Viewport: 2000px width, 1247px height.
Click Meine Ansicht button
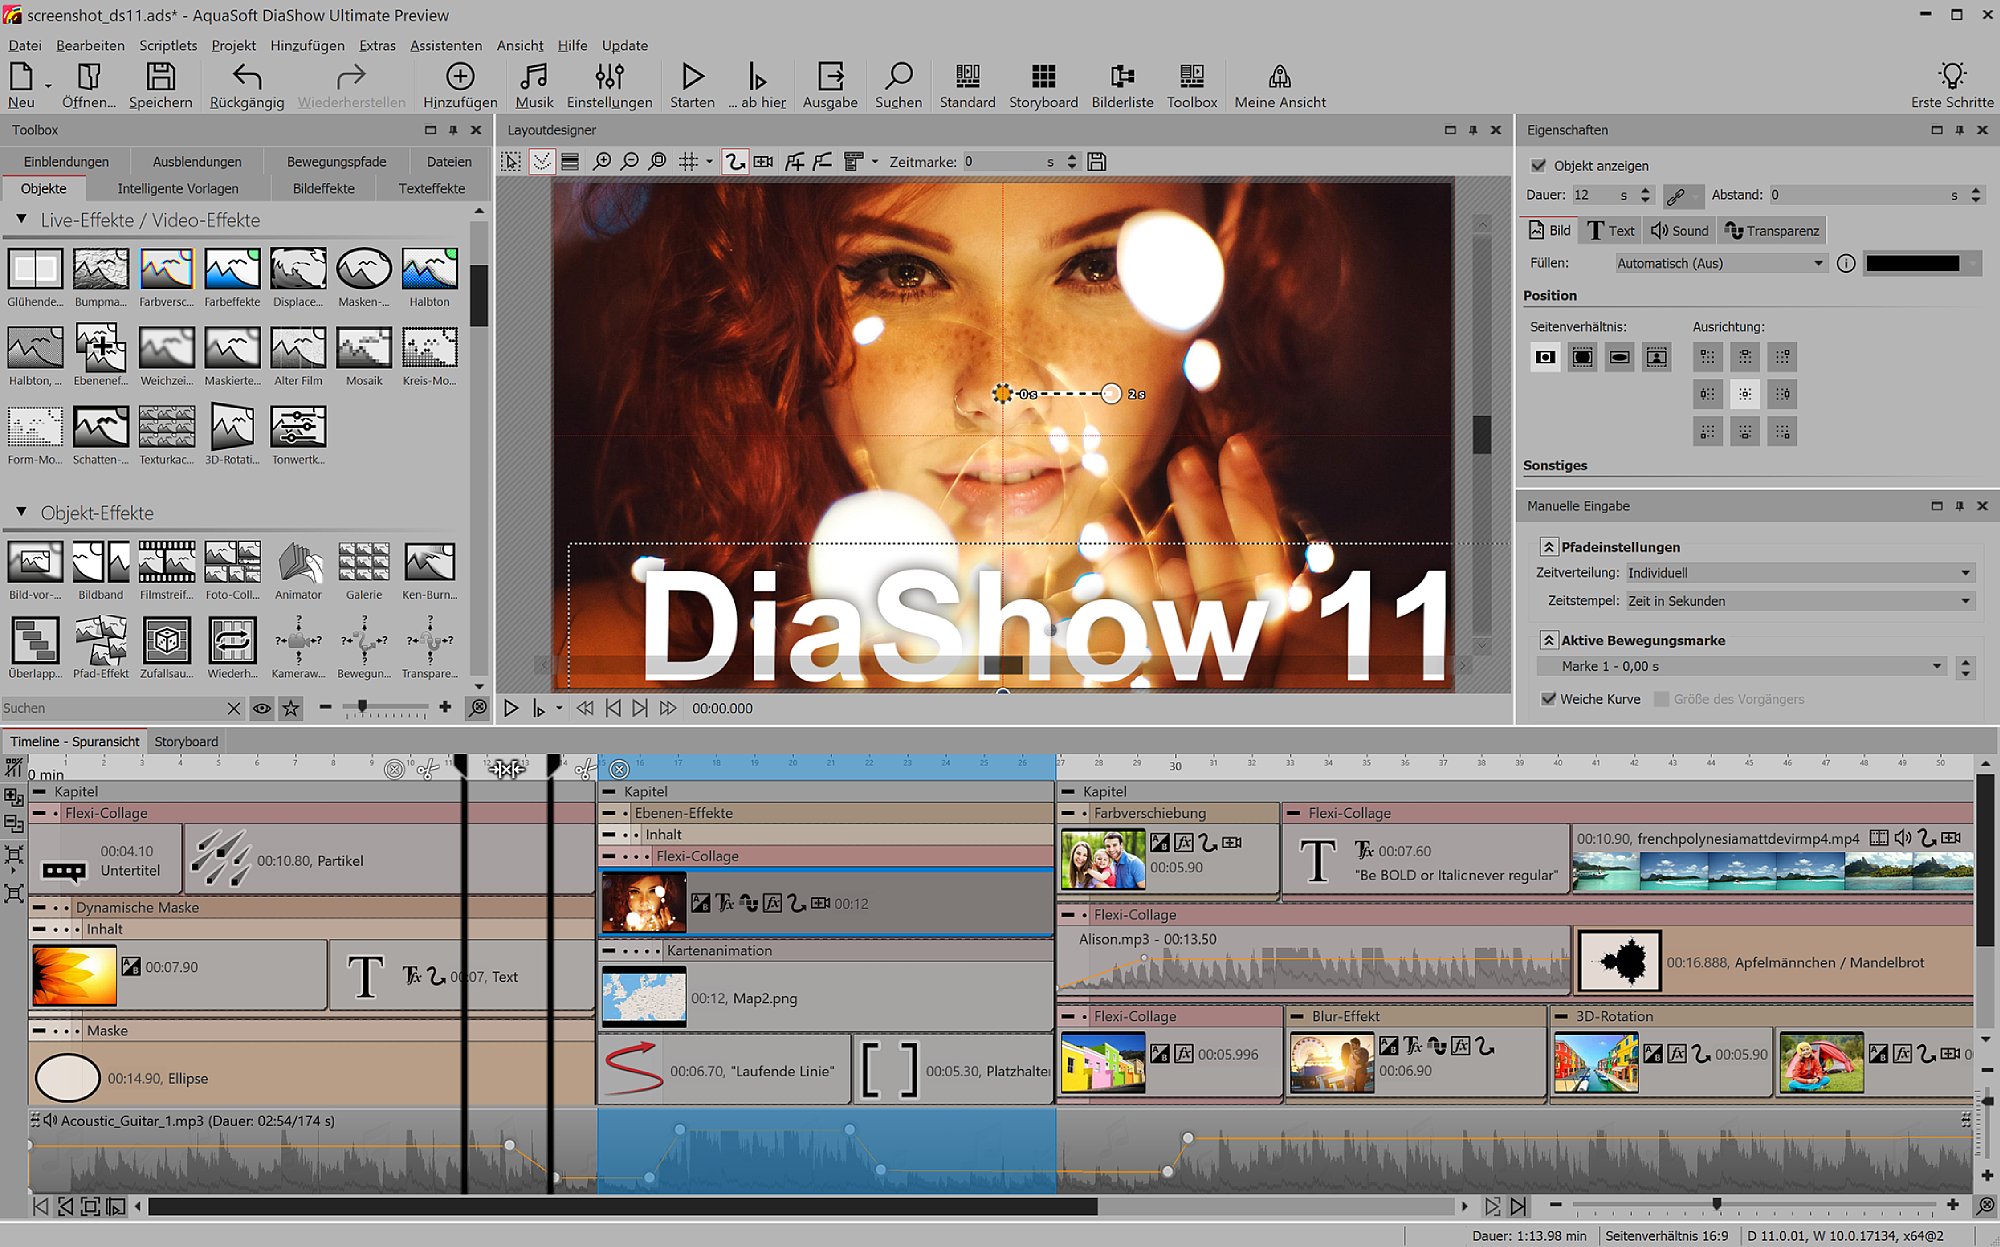click(x=1280, y=86)
